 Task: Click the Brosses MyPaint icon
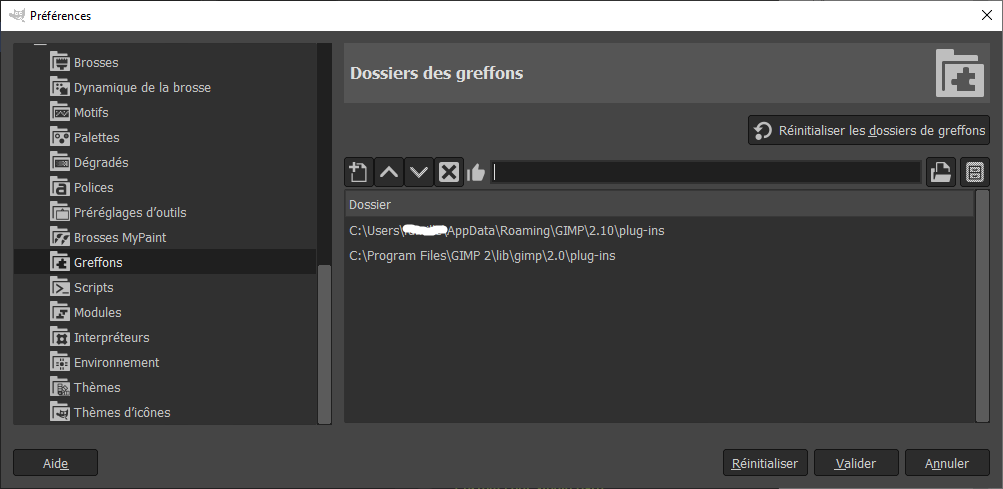click(x=59, y=237)
